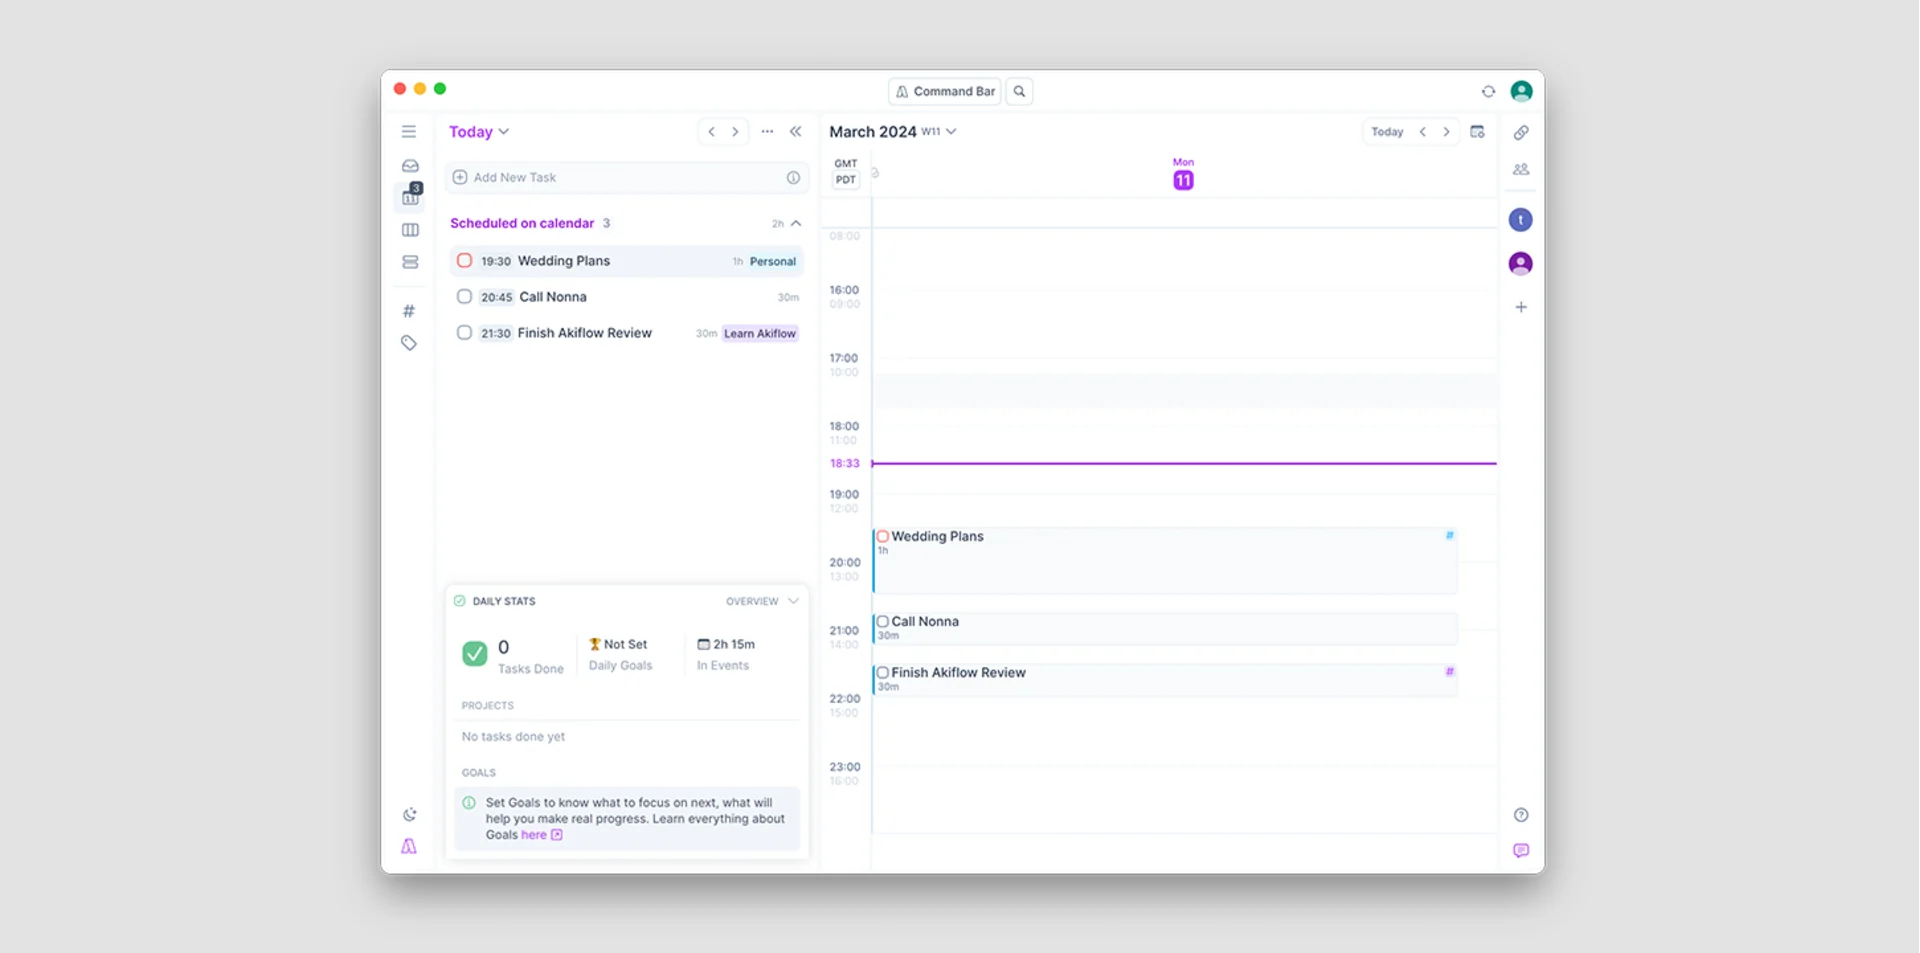1920x953 pixels.
Task: Click the 21:30 time on Finish Akiflow Review
Action: point(496,333)
